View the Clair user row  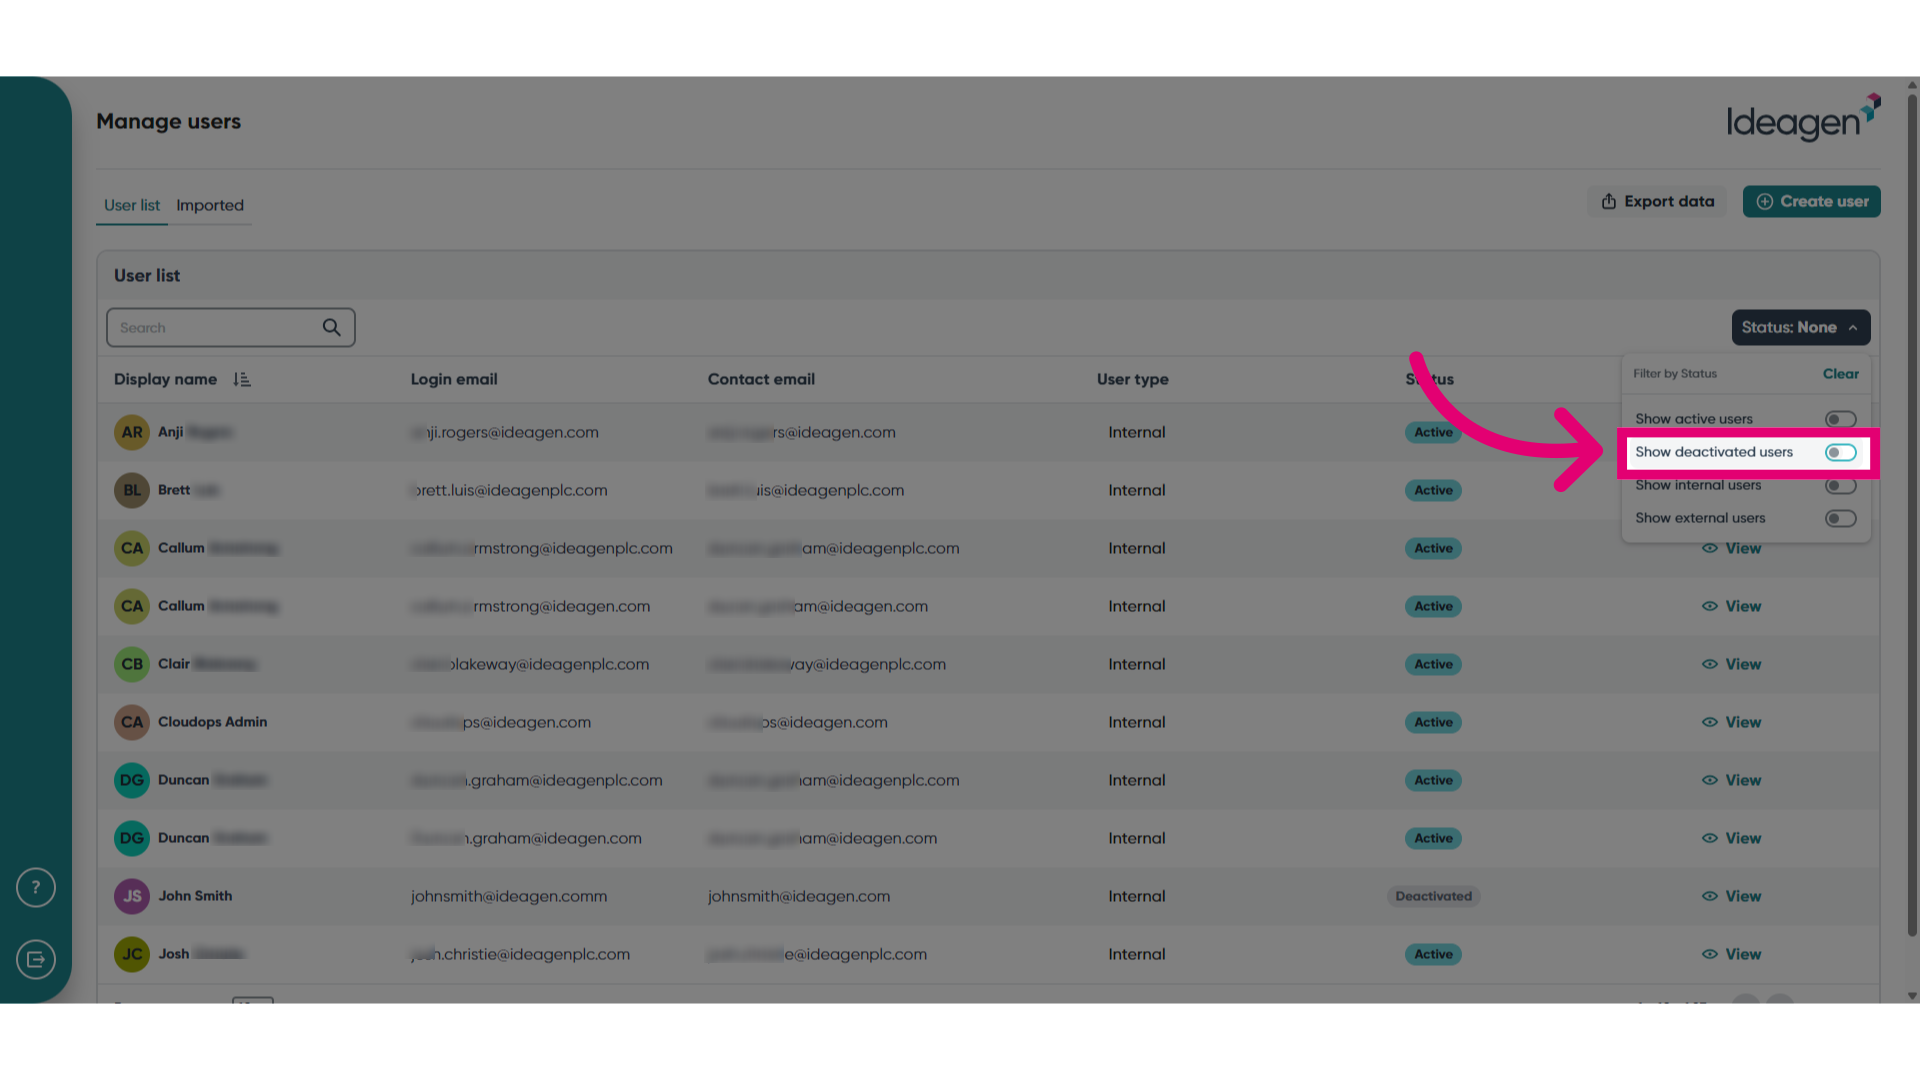[1731, 664]
